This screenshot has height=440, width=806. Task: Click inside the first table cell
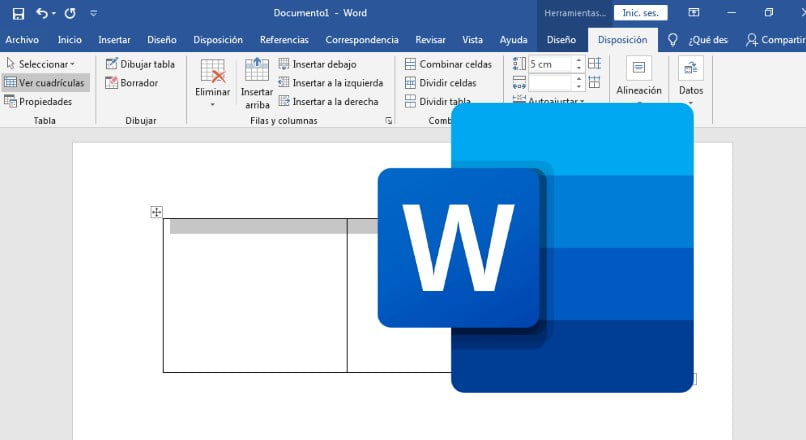(x=255, y=295)
